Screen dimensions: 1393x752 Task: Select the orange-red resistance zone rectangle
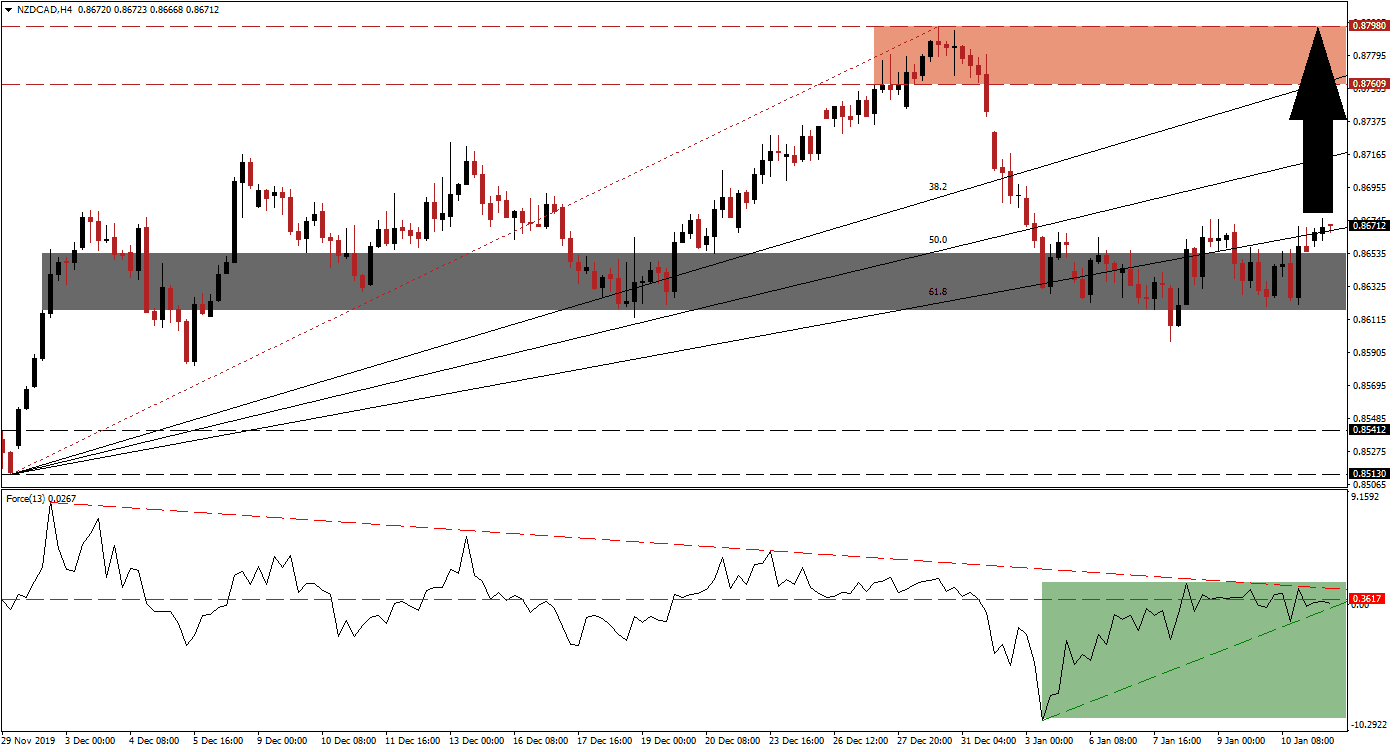1100,55
